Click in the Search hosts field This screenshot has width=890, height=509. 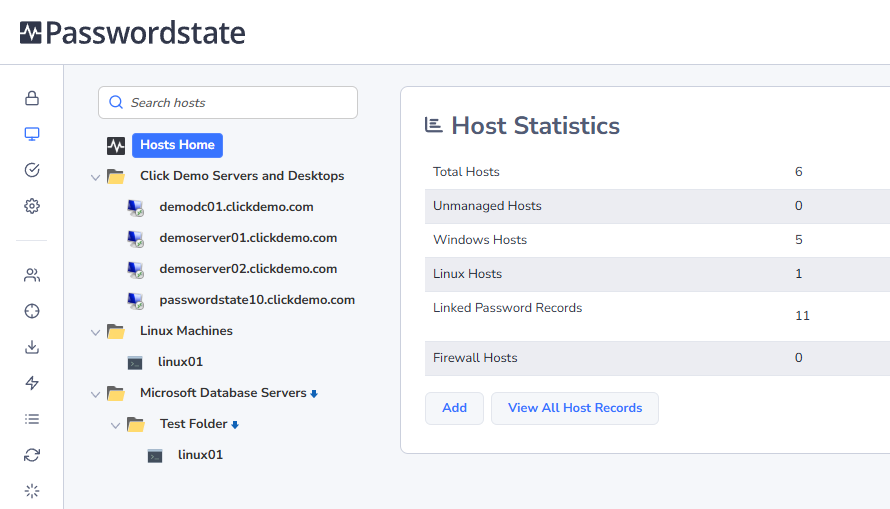pyautogui.click(x=228, y=102)
